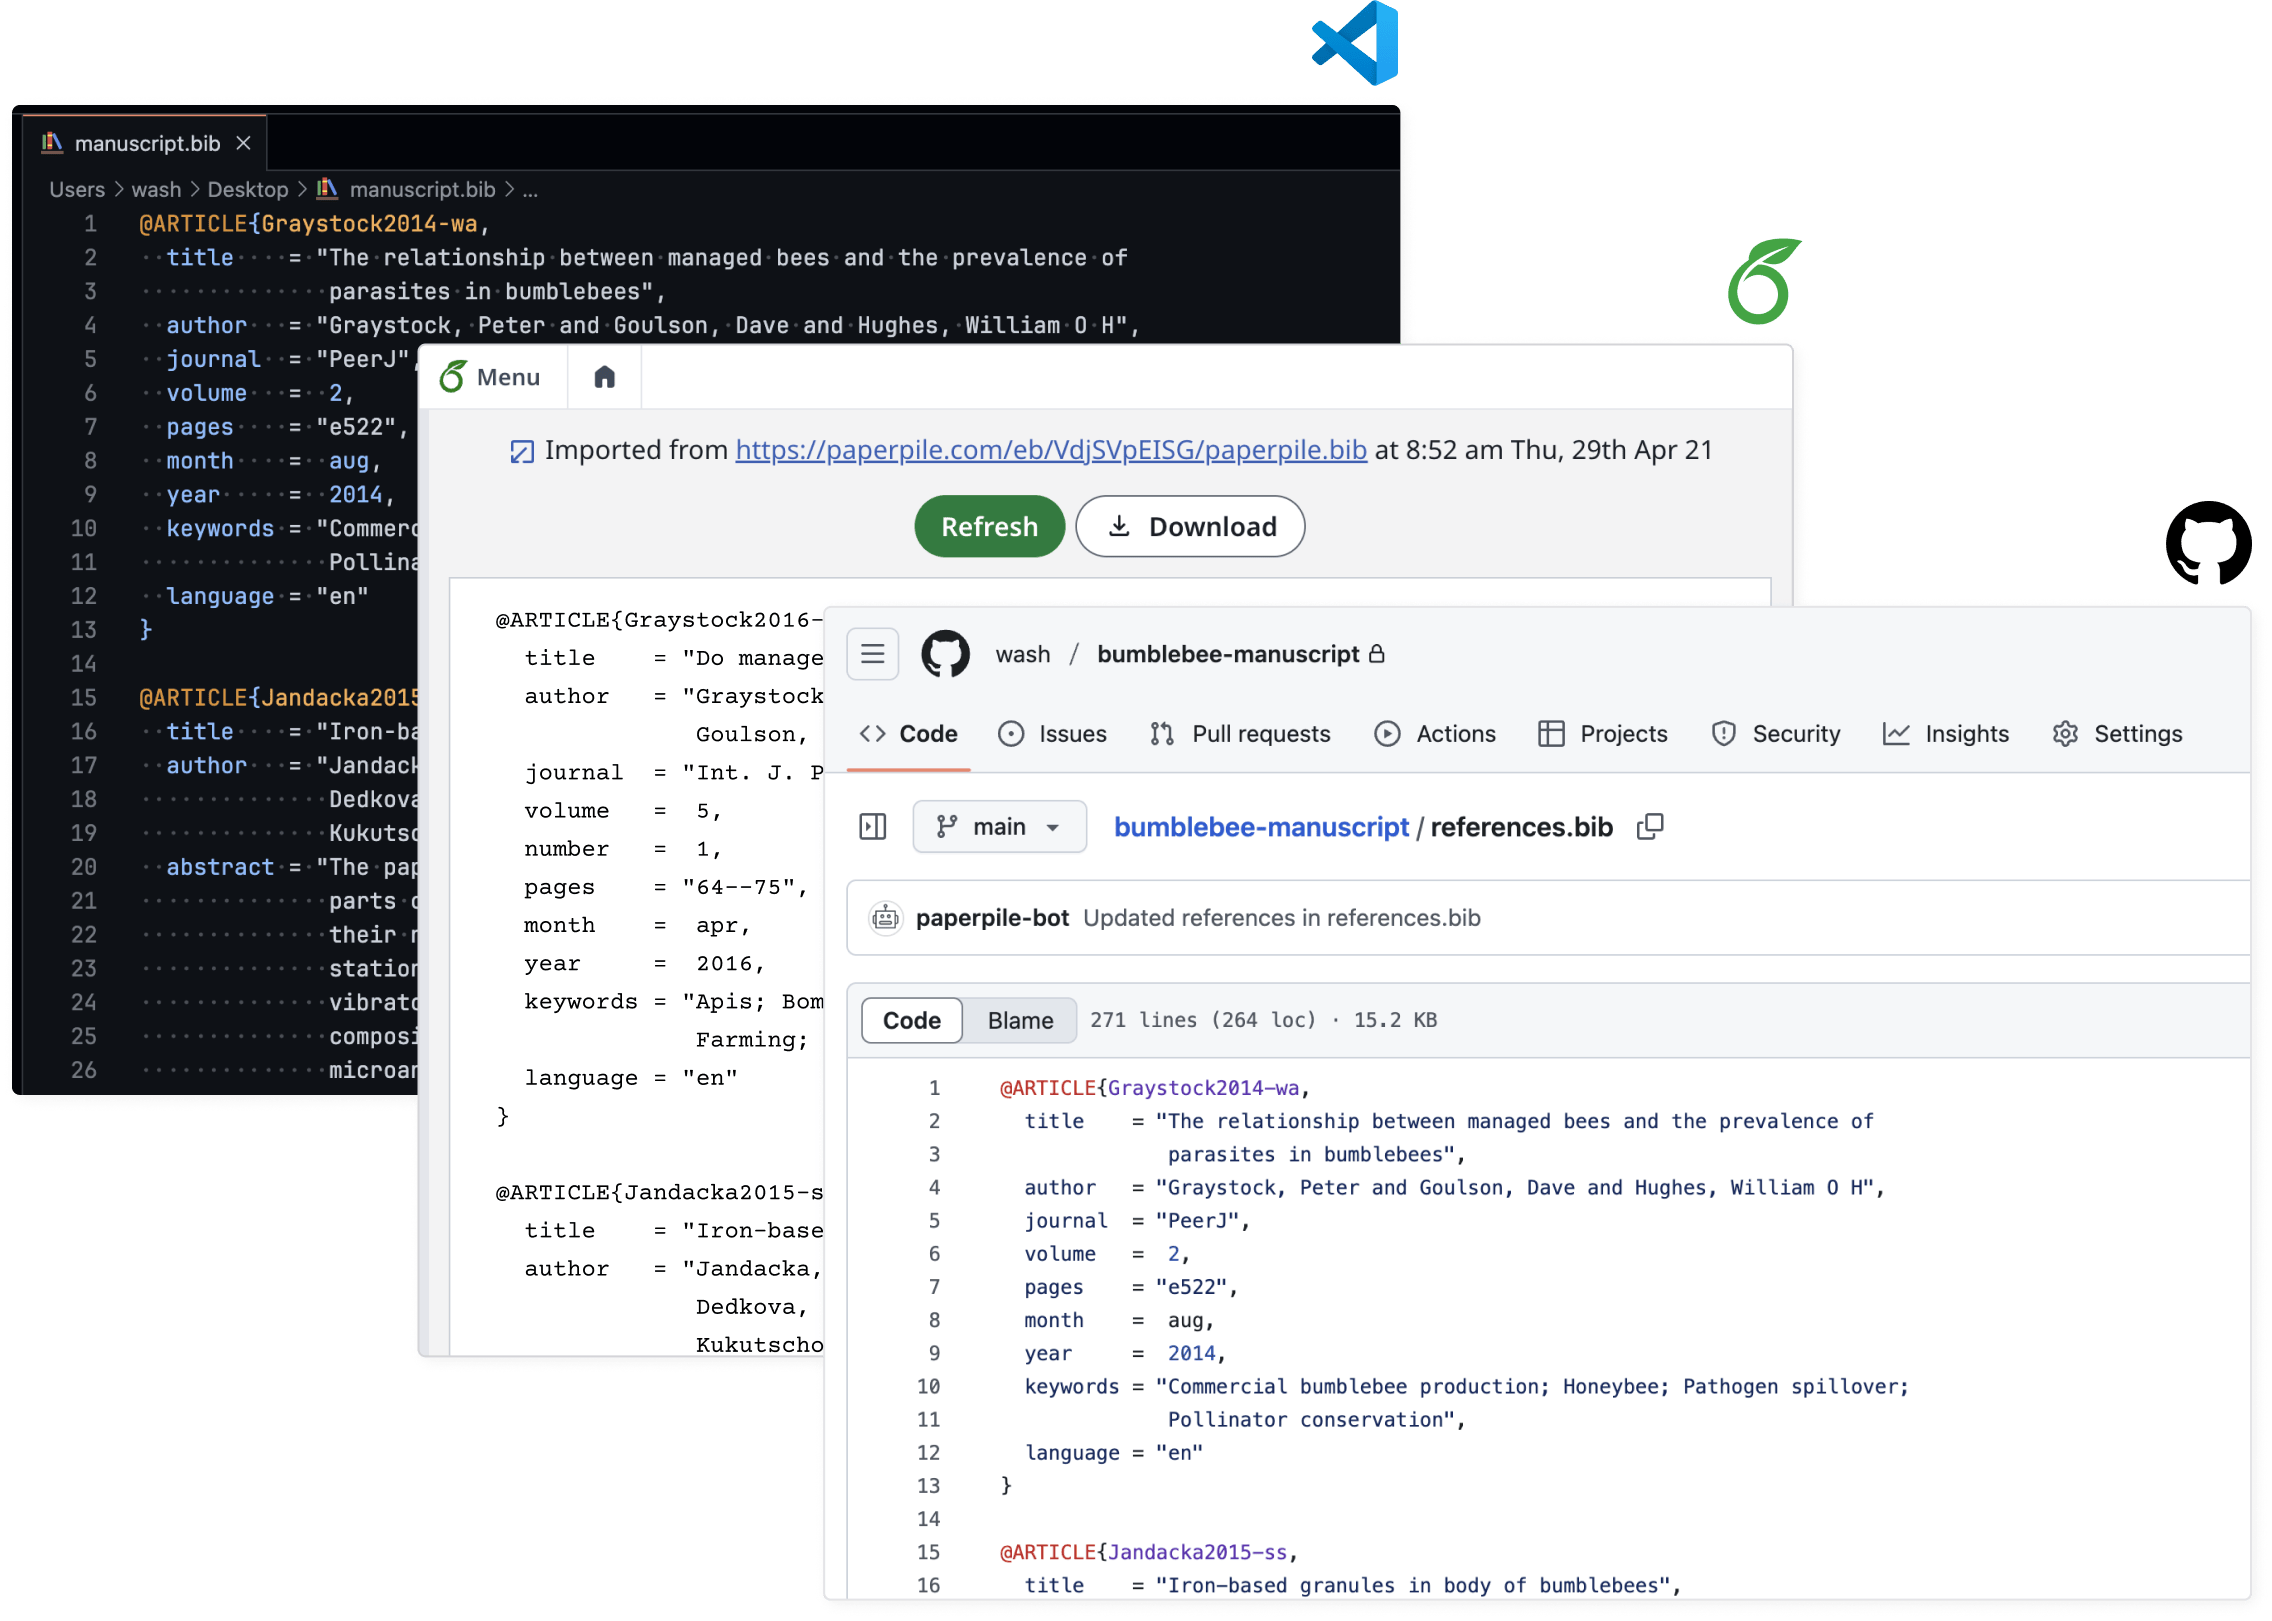Click Users in the VS Code breadcrumb

77,189
